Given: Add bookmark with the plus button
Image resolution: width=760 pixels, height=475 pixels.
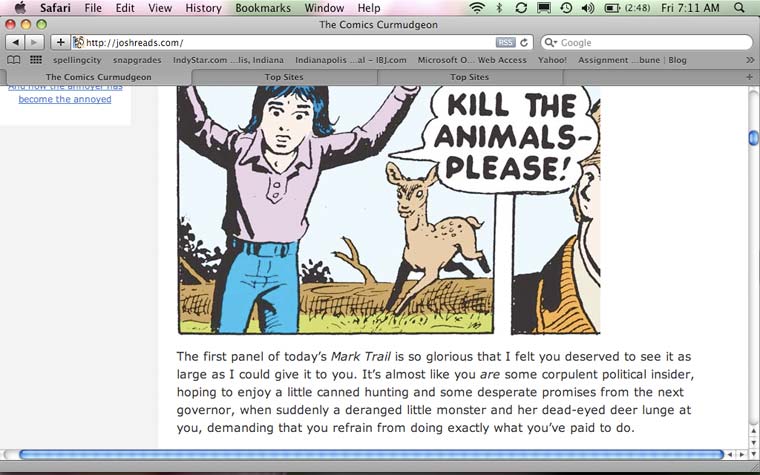Looking at the screenshot, I should pos(60,43).
